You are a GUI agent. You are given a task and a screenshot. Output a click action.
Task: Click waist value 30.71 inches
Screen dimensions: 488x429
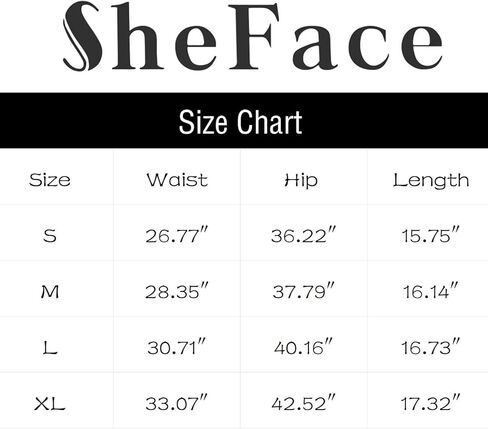(177, 347)
